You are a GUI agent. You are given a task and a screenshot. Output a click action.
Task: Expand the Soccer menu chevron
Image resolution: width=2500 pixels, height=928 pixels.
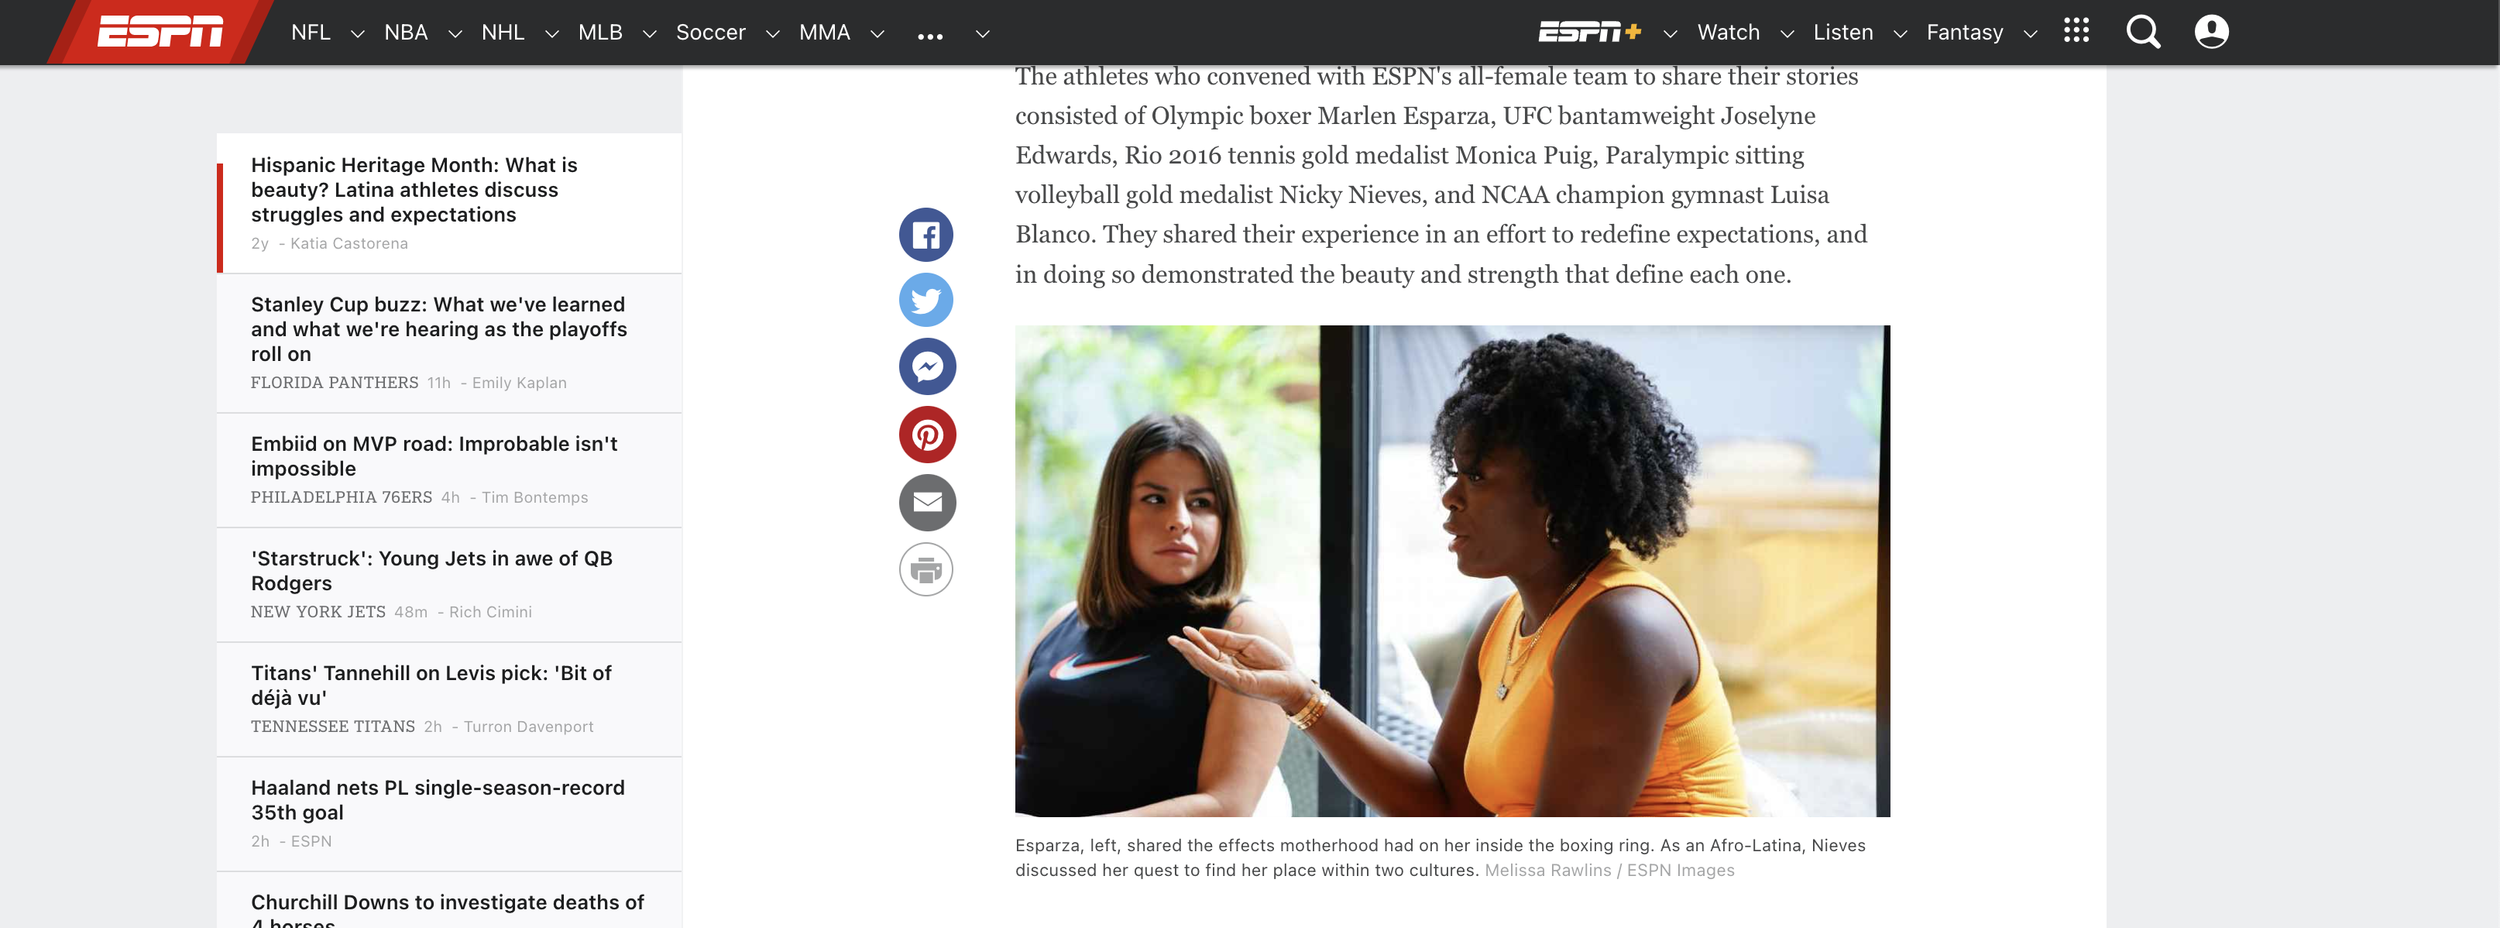(x=772, y=34)
